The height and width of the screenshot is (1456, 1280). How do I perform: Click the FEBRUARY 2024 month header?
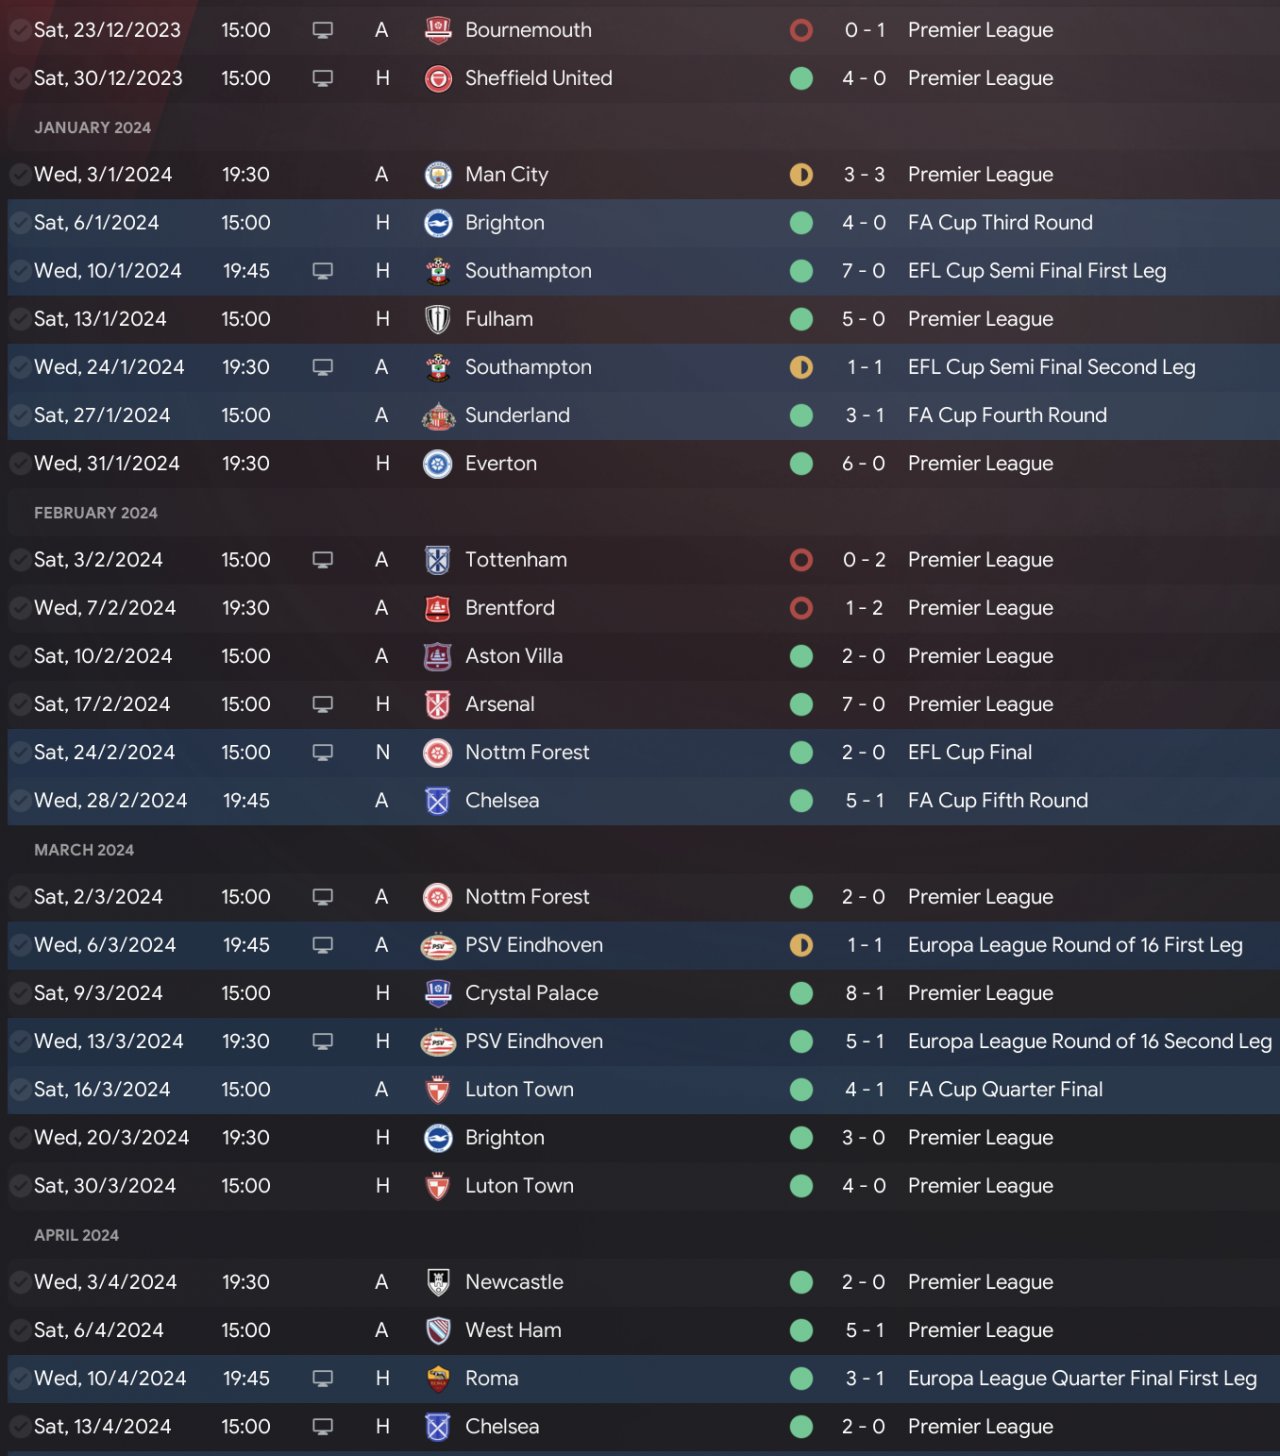(x=96, y=512)
